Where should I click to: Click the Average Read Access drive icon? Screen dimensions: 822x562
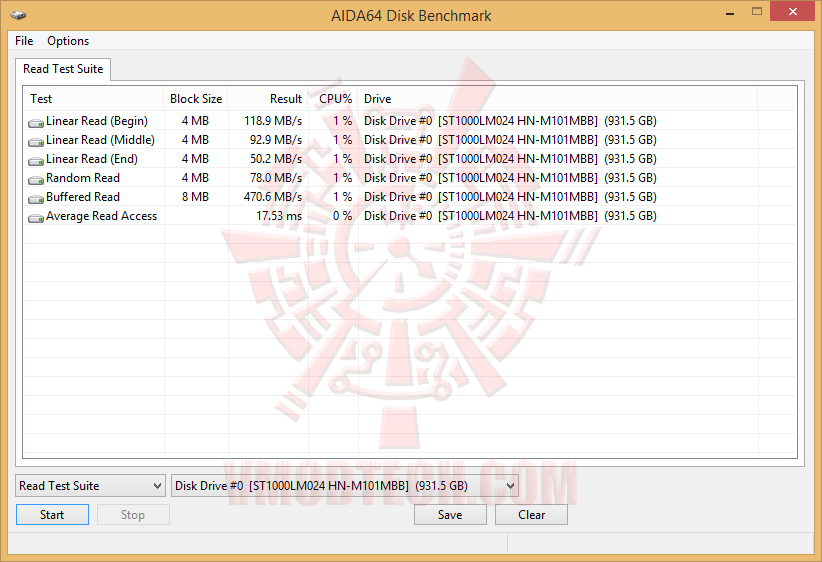coord(36,218)
